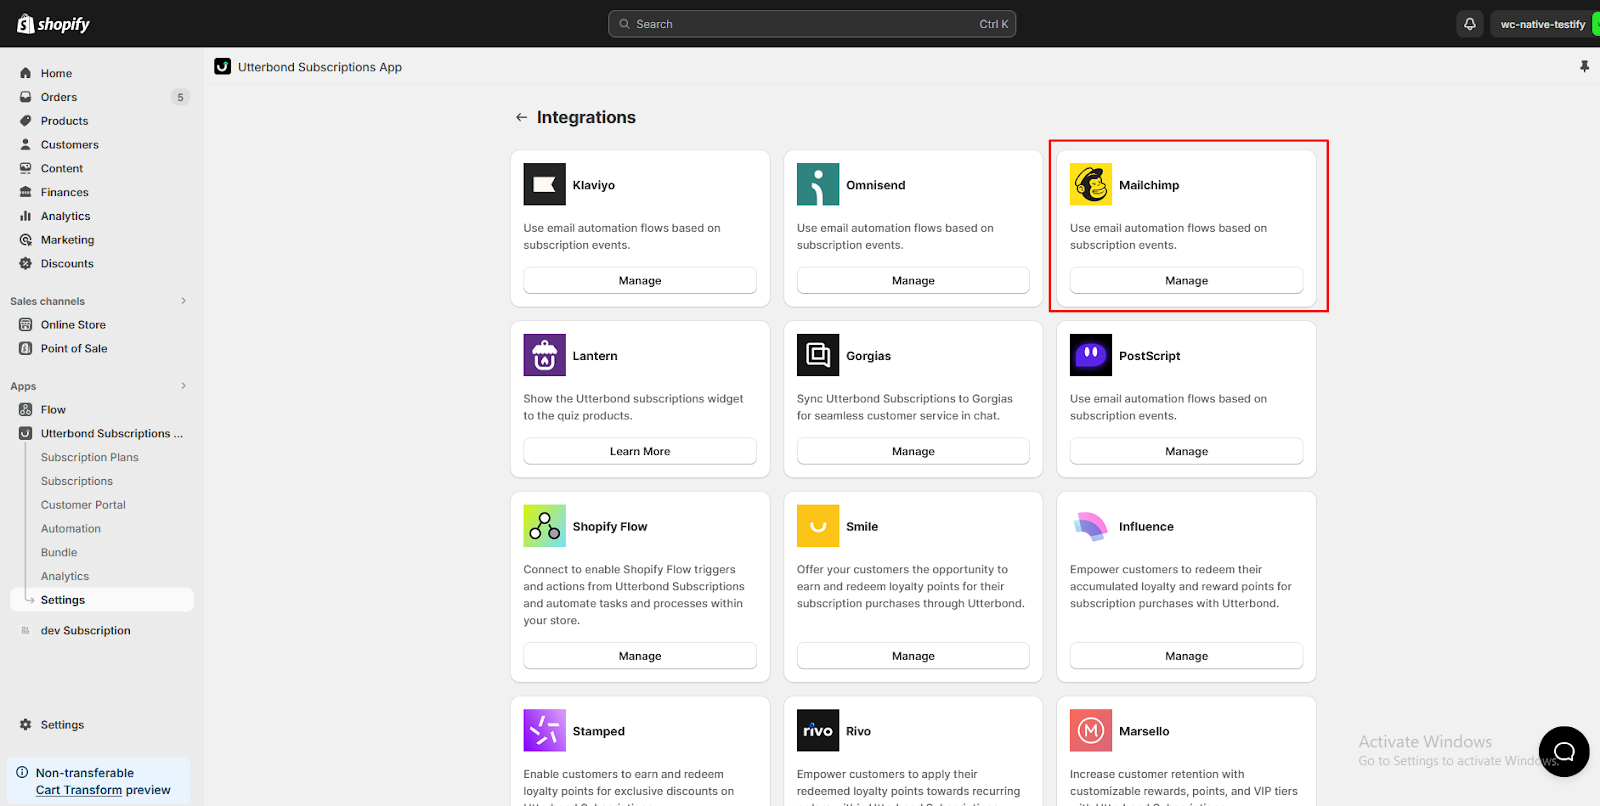Click the Influence logo

click(1091, 526)
